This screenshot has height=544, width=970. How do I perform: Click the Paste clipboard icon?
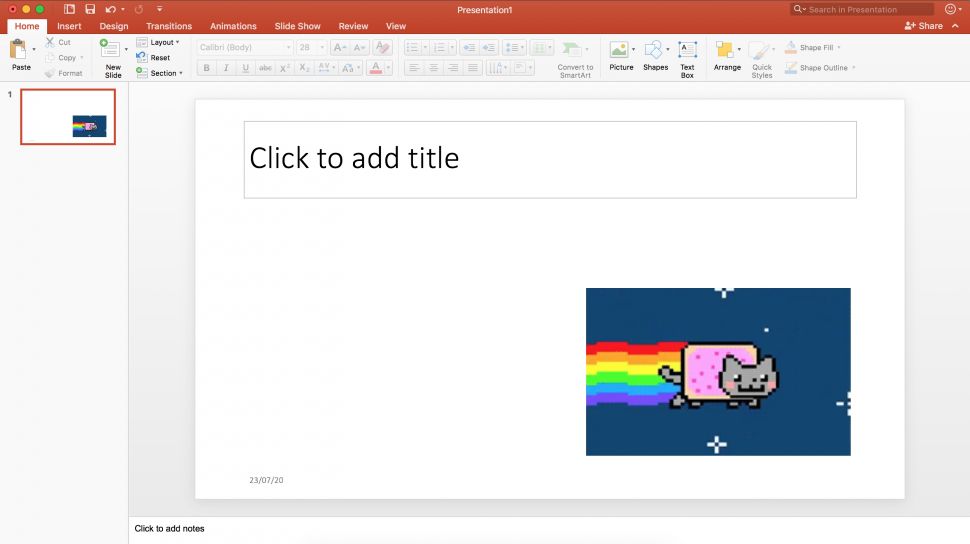[19, 50]
